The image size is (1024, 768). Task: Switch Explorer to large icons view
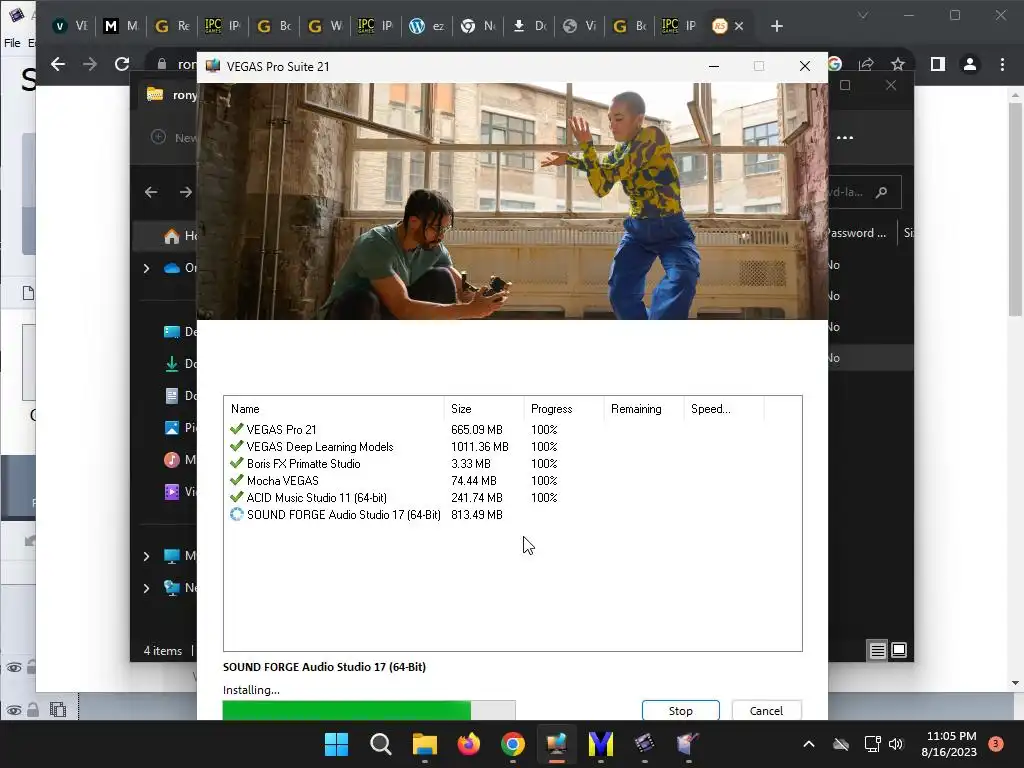[x=899, y=650]
